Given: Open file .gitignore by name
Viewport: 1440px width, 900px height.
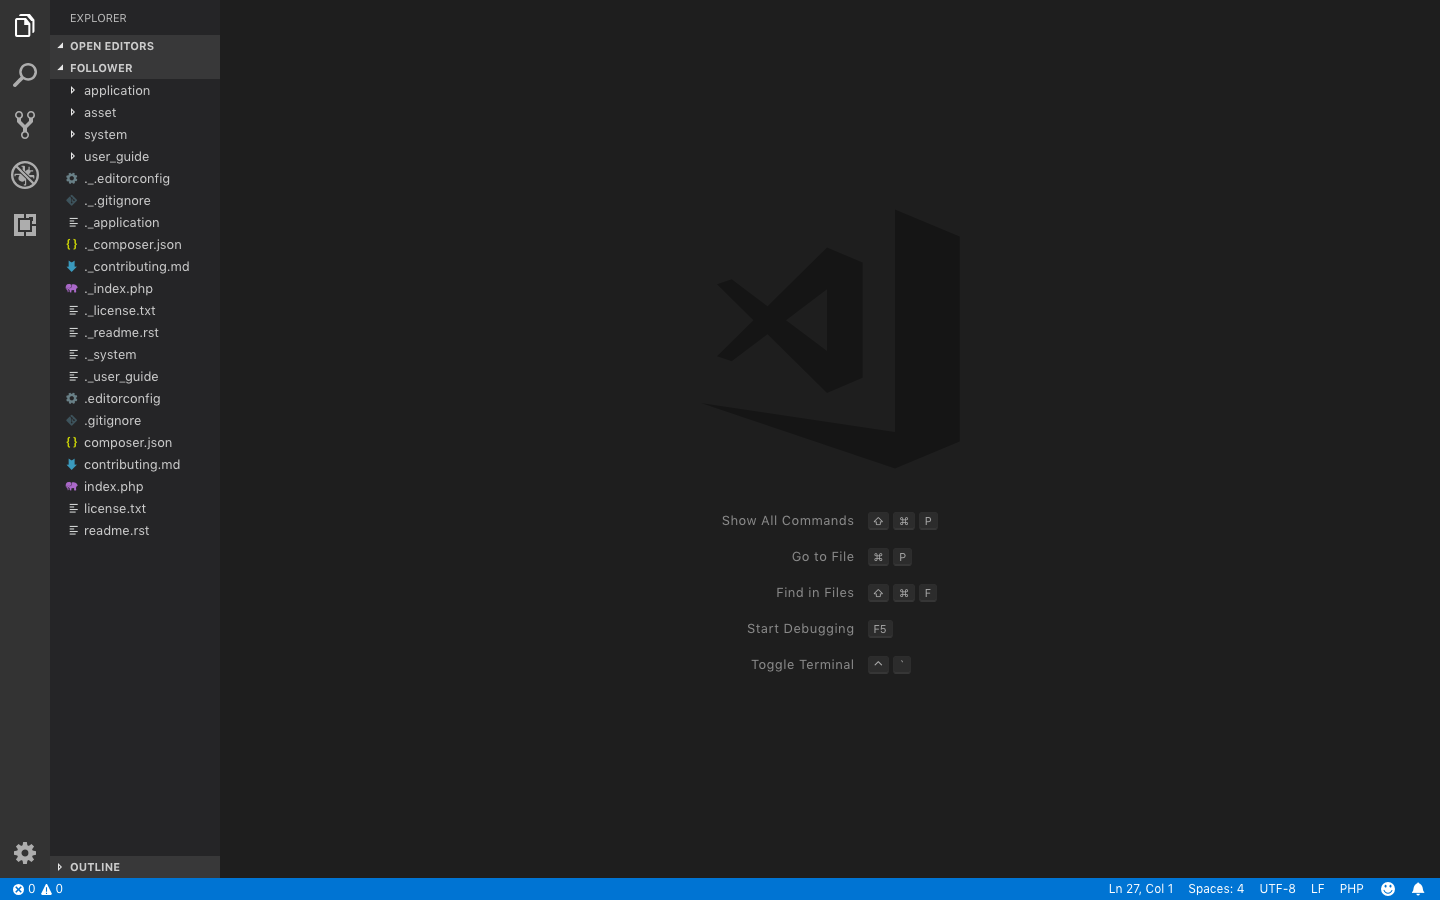Looking at the screenshot, I should [x=112, y=421].
